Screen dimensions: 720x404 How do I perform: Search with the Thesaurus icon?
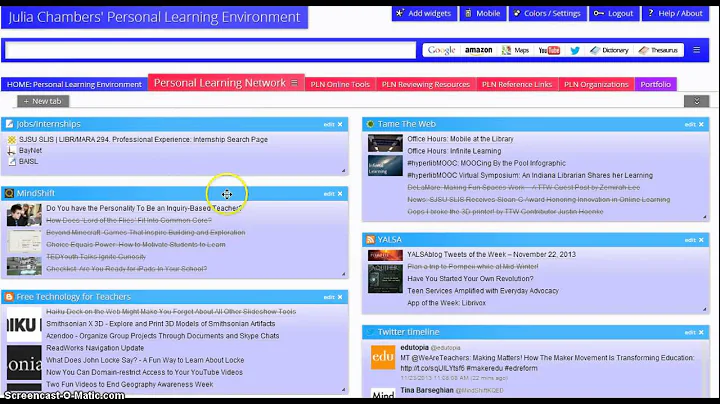658,50
